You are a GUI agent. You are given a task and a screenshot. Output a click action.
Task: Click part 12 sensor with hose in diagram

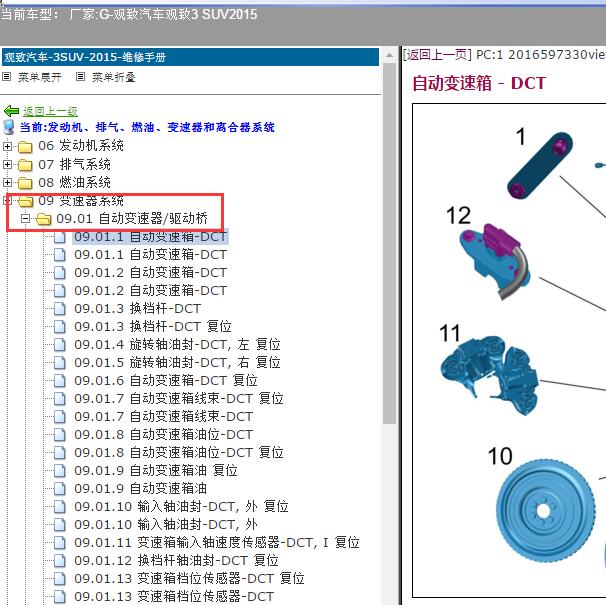[x=495, y=262]
